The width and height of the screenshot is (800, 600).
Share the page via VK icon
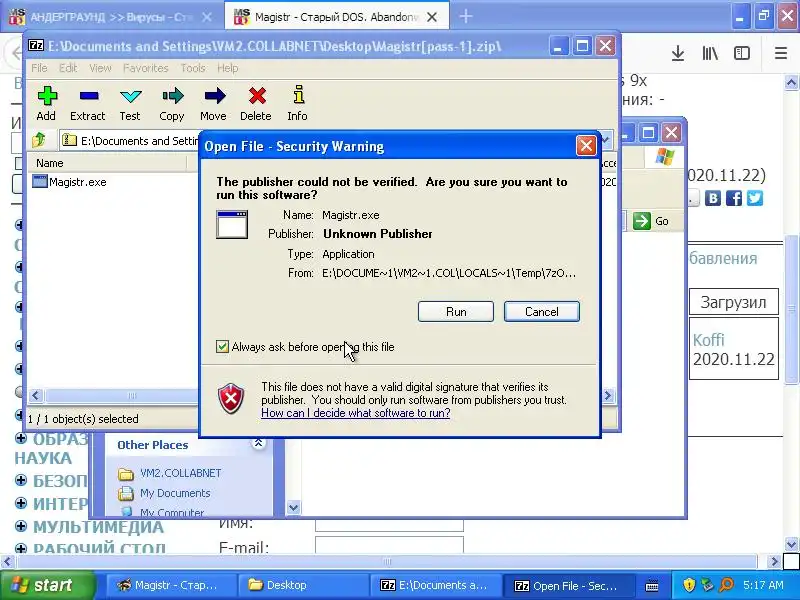click(x=713, y=198)
